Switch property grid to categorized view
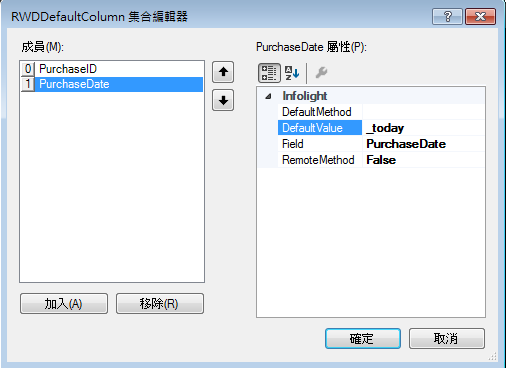506x368 pixels. pos(269,73)
